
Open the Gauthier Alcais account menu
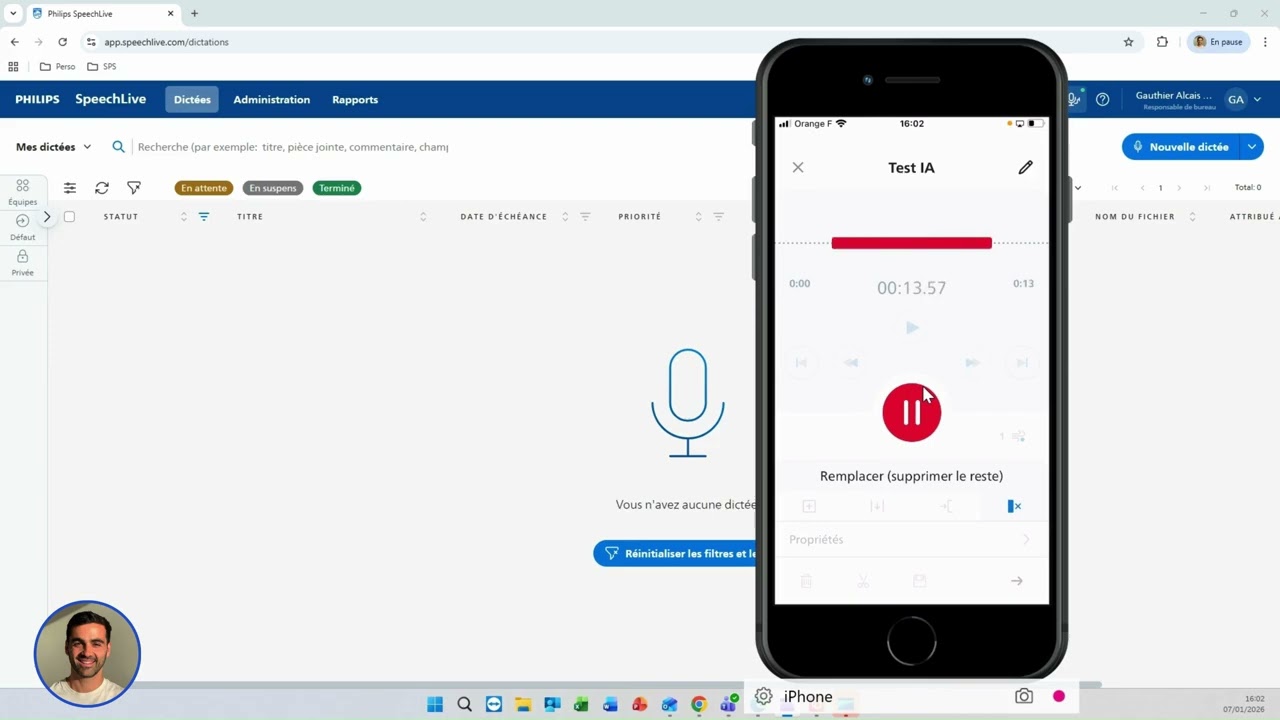tap(1198, 99)
